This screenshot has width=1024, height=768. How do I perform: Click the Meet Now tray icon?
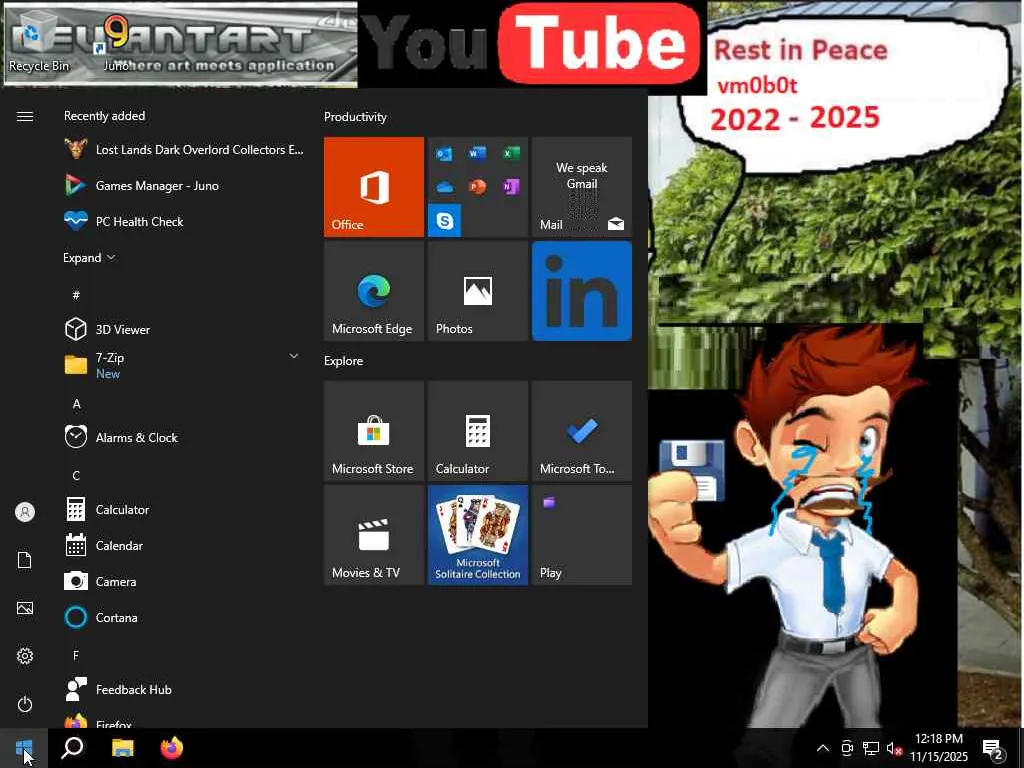[847, 748]
